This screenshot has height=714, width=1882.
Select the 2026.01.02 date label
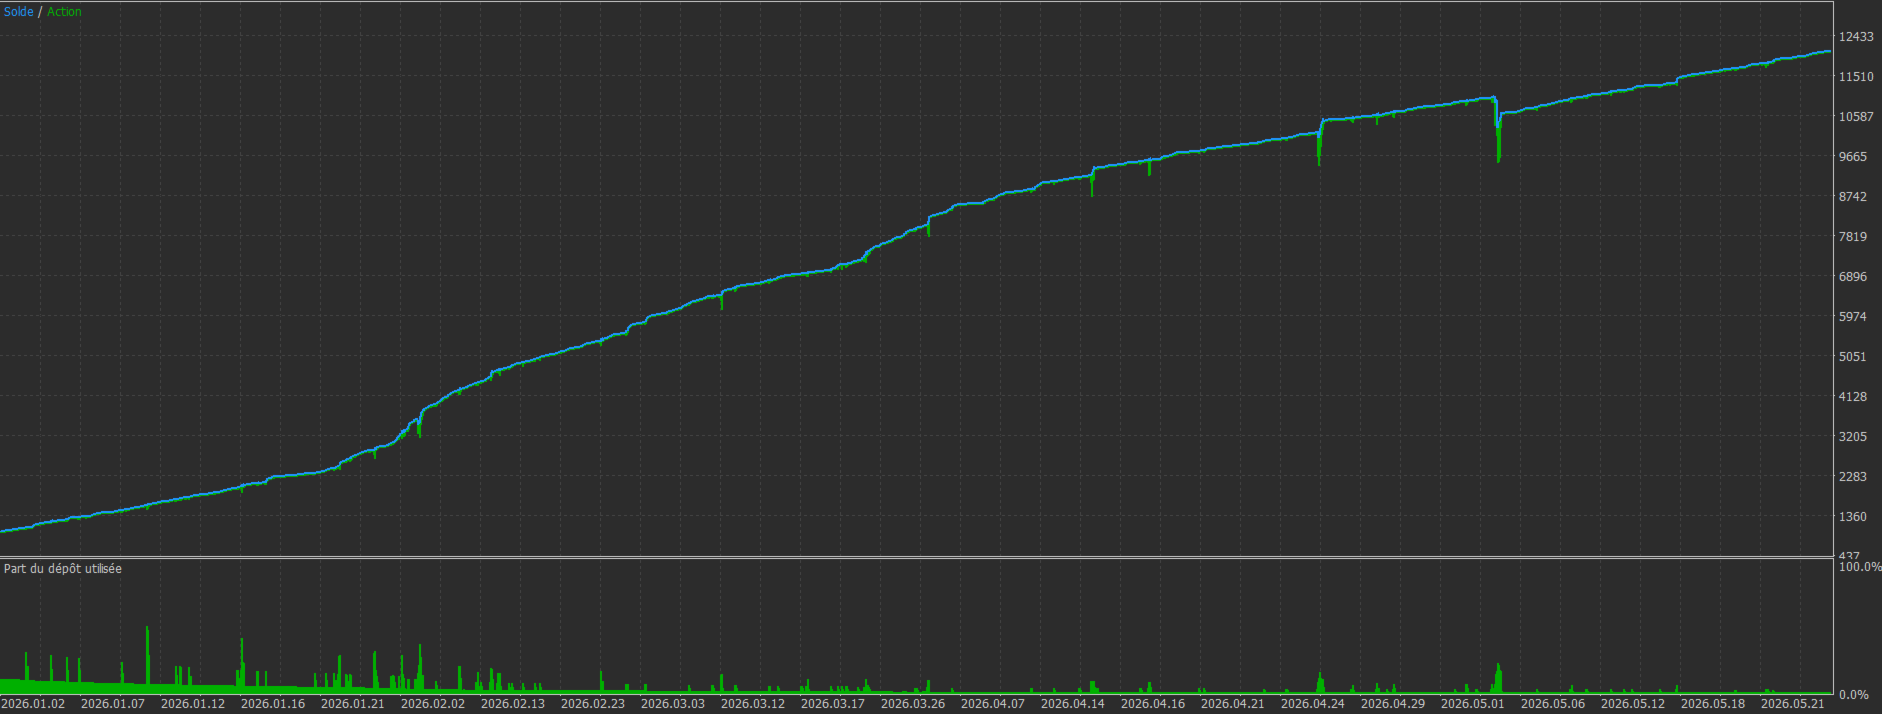(x=33, y=704)
